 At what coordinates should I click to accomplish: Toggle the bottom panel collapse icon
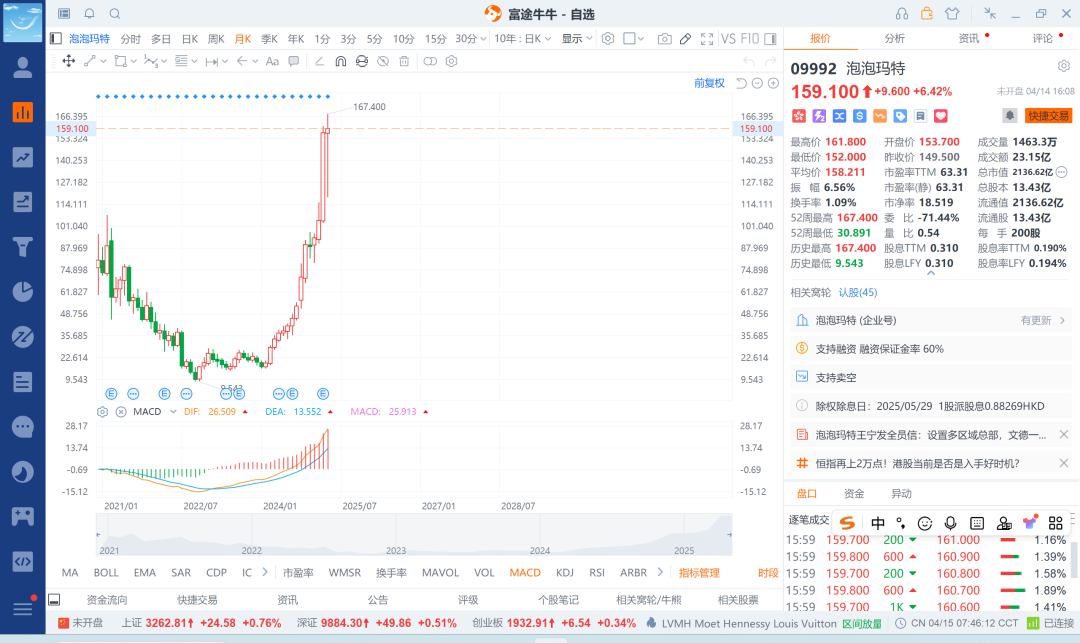54,600
